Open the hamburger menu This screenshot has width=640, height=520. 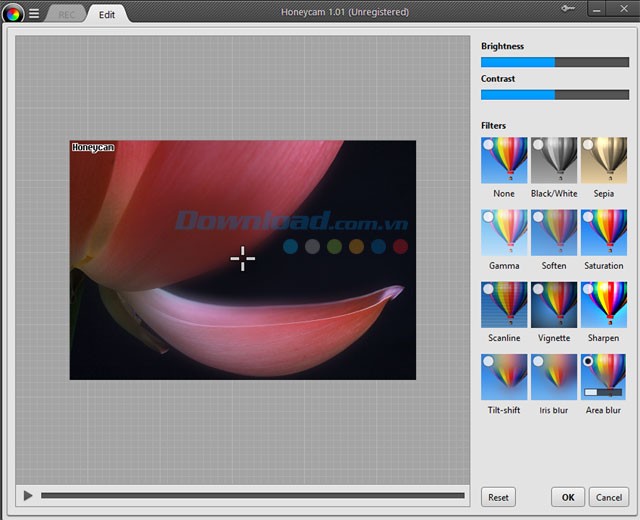33,13
